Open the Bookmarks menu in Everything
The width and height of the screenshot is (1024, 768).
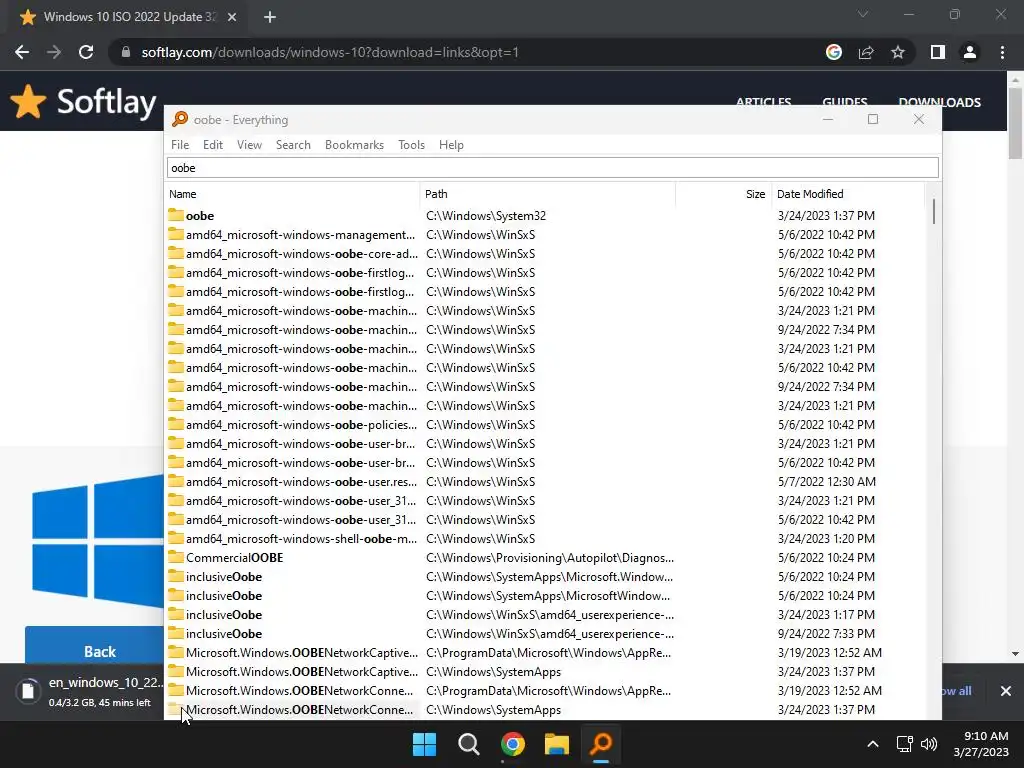tap(355, 145)
